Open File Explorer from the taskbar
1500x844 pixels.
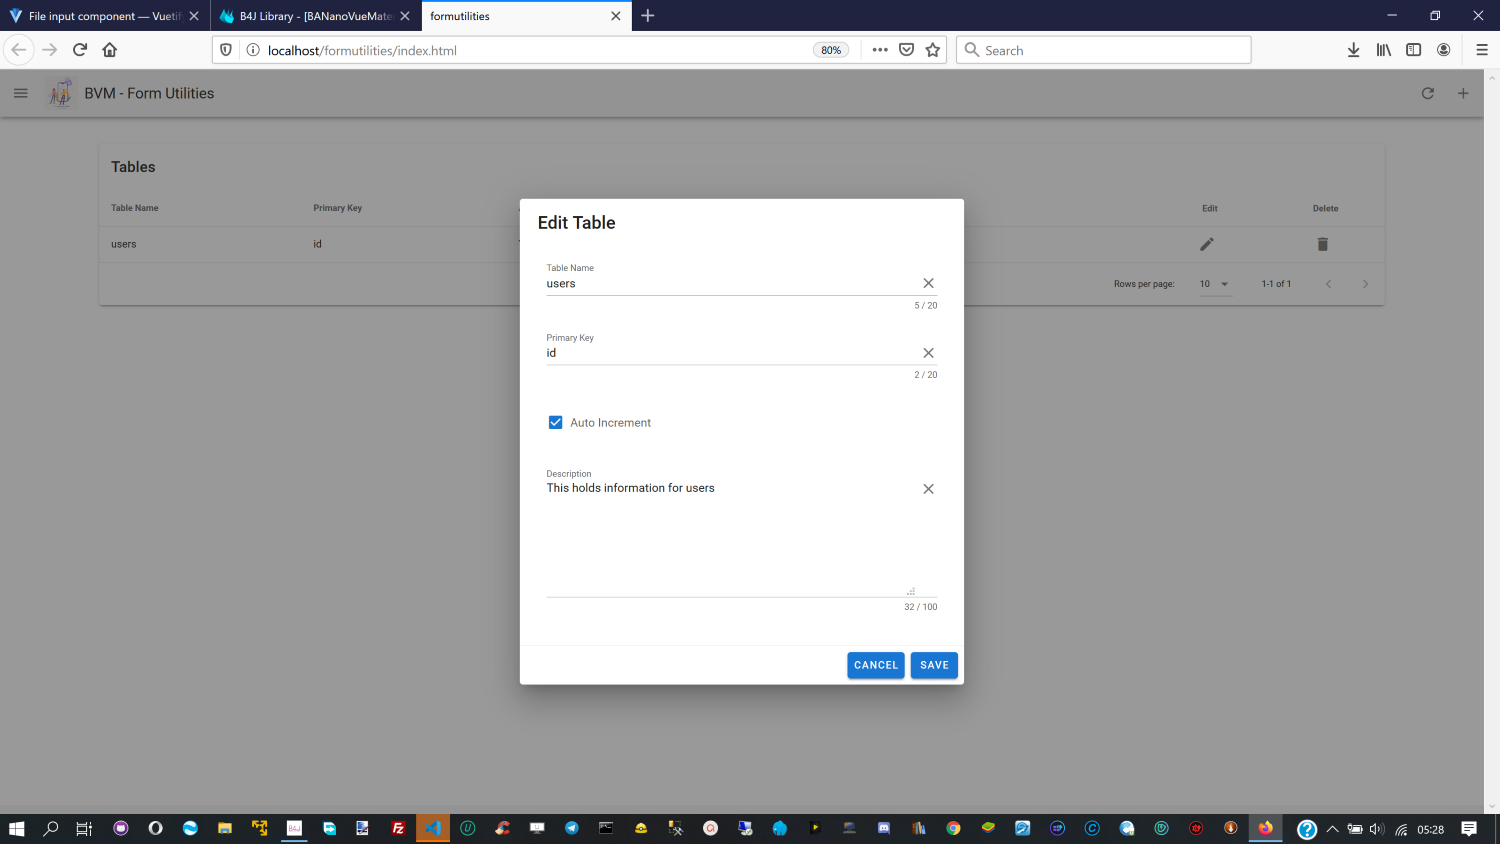pyautogui.click(x=225, y=828)
